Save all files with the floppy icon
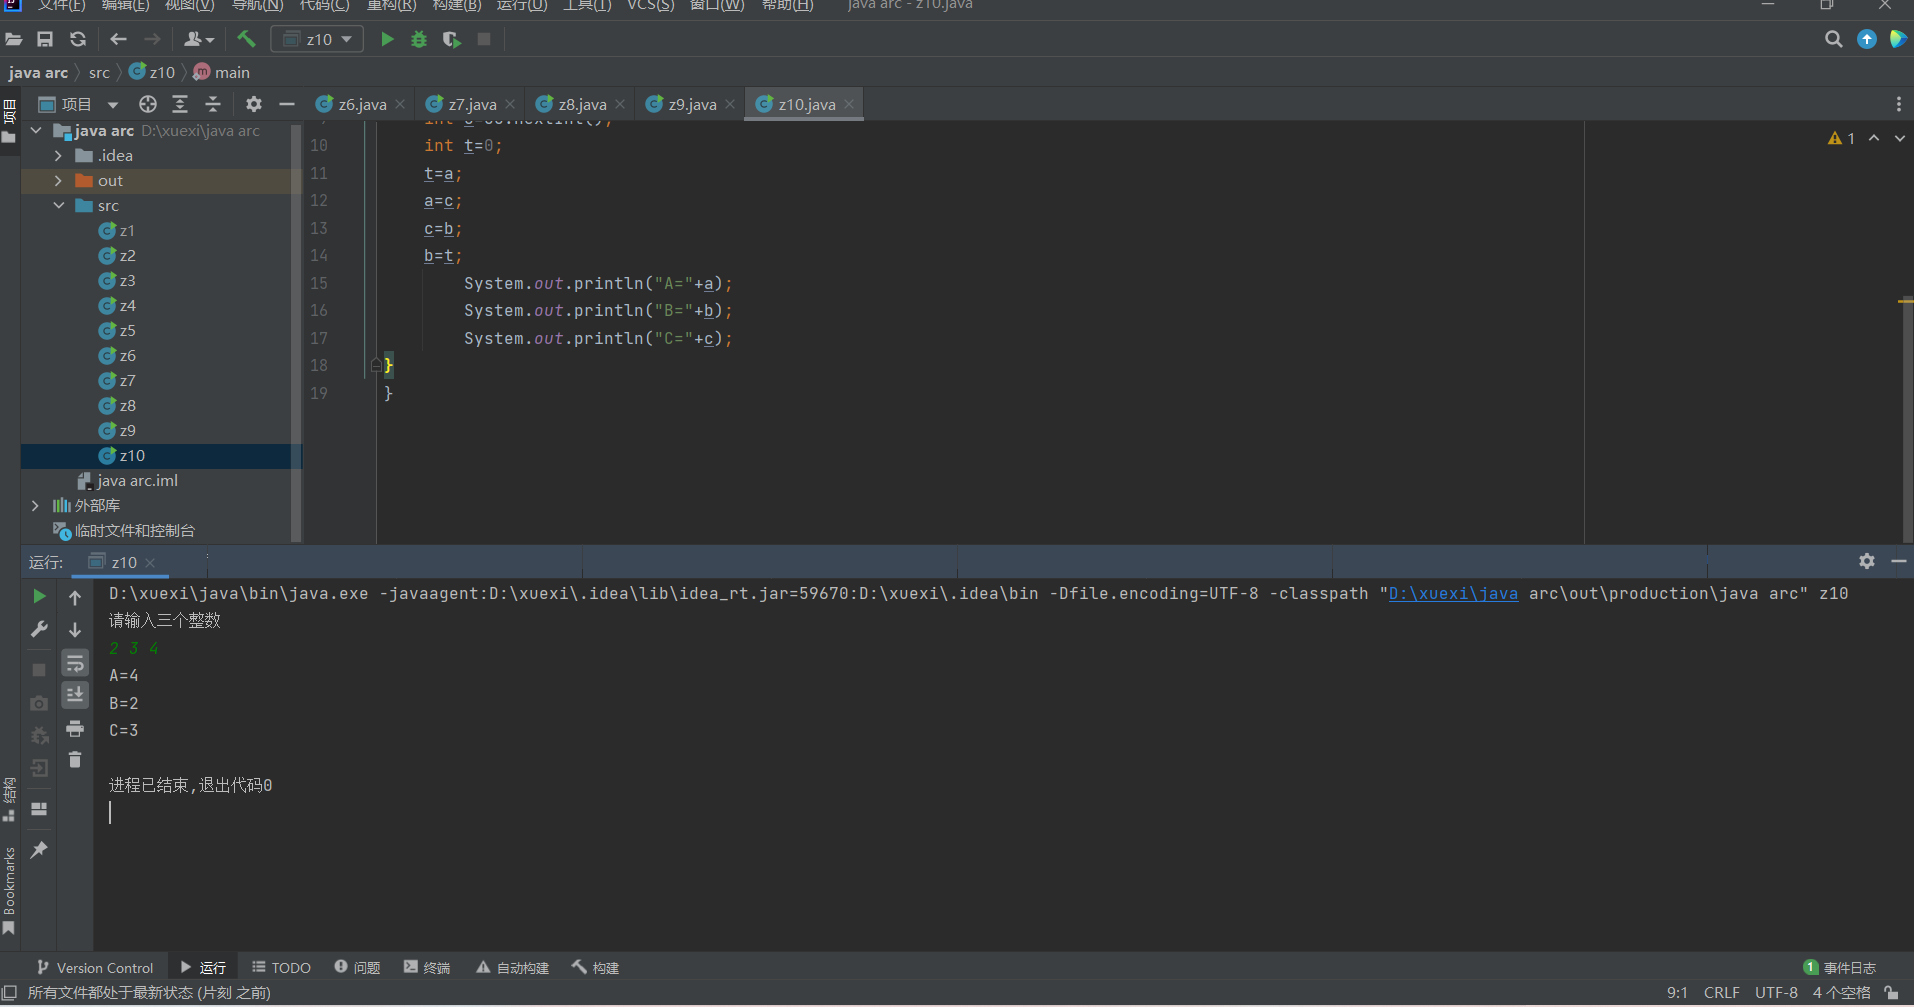 tap(45, 39)
